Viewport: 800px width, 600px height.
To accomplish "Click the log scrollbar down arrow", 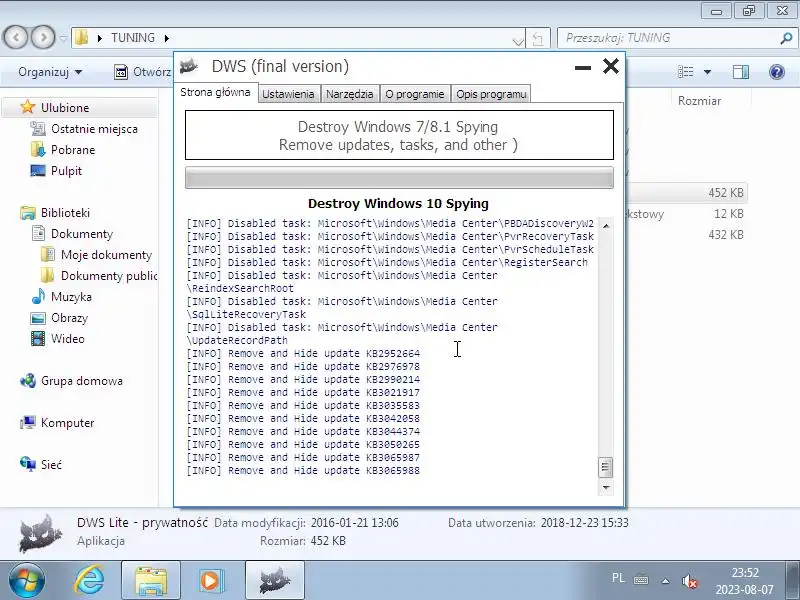I will 606,488.
